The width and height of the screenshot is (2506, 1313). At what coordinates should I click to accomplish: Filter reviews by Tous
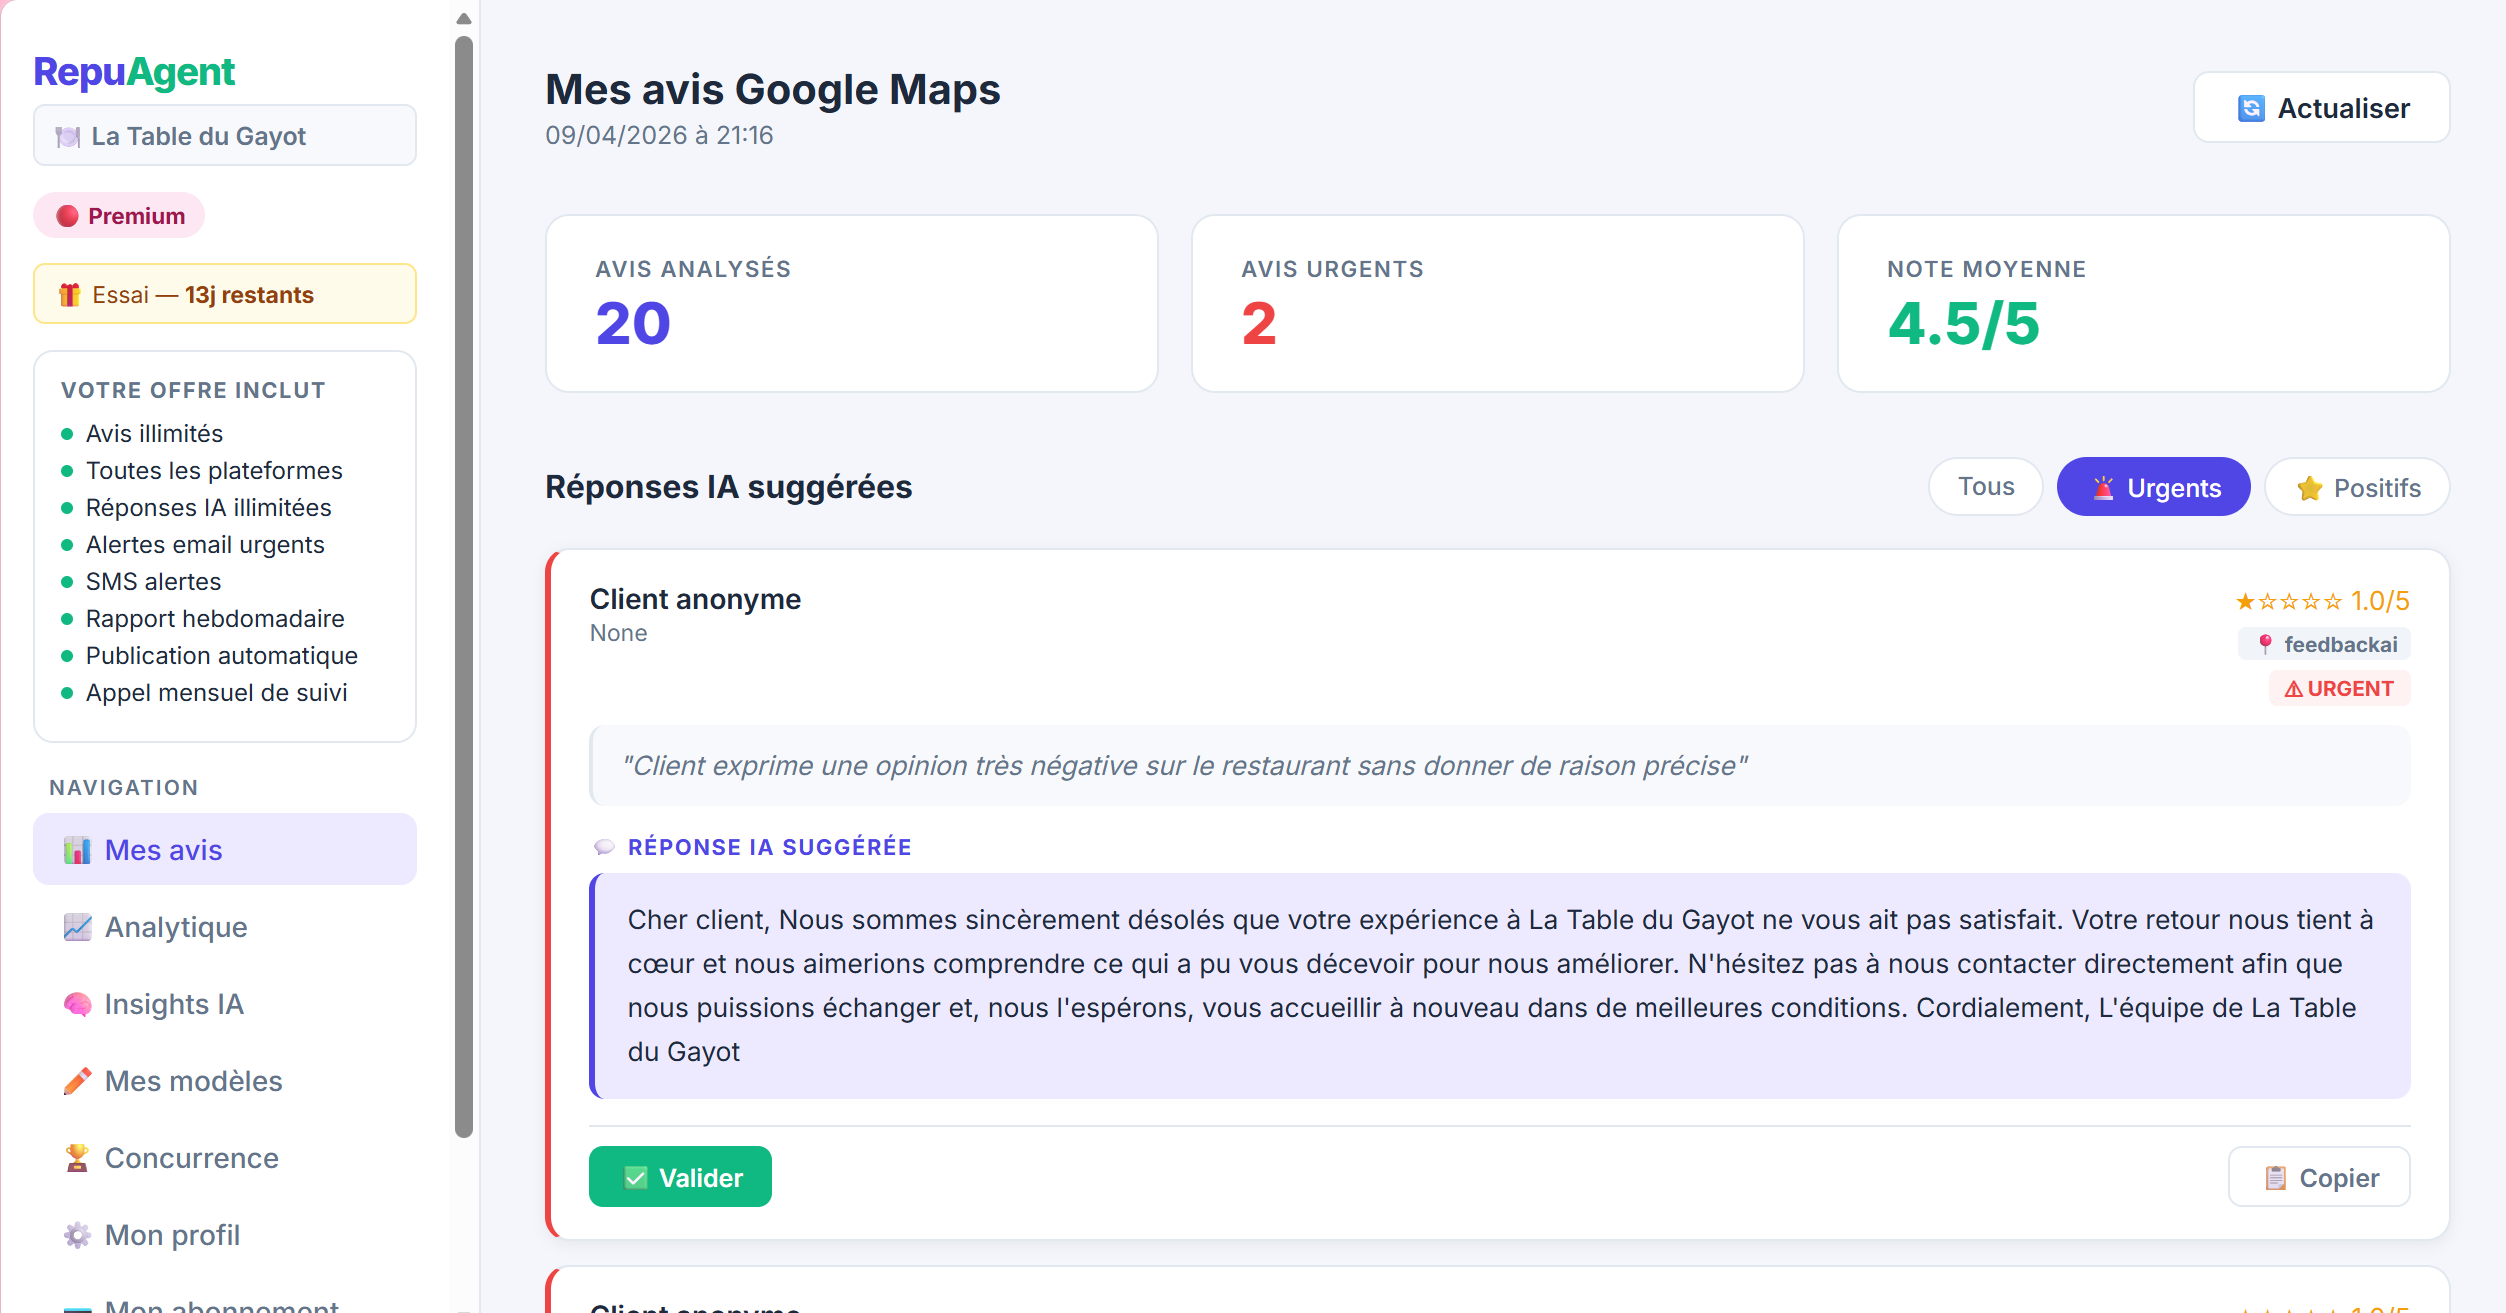tap(1985, 487)
